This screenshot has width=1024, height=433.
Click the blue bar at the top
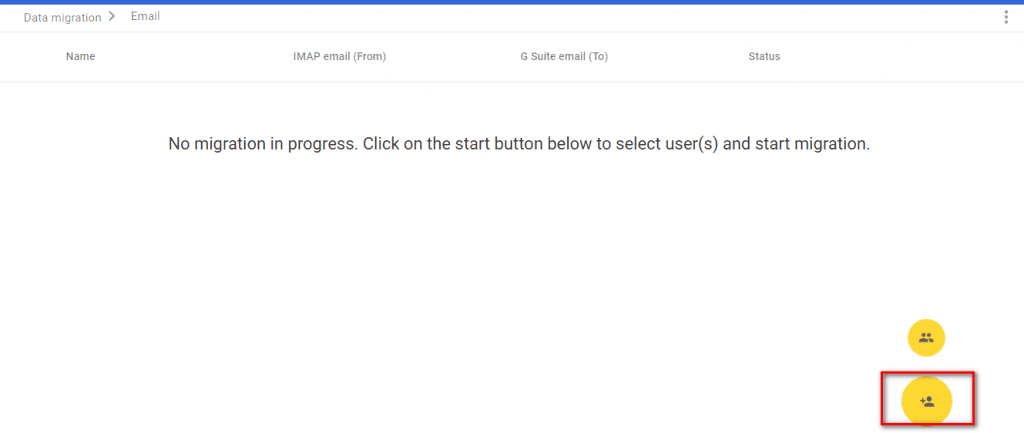point(512,2)
